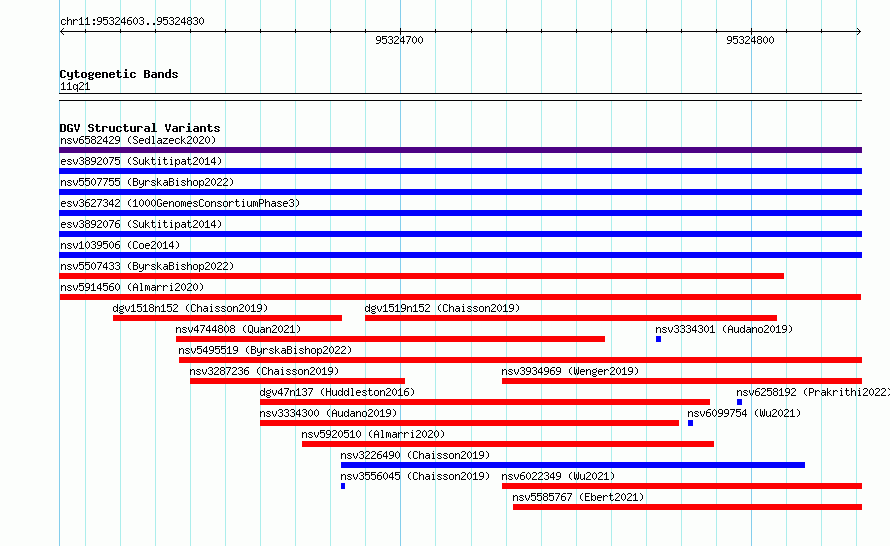Screen dimensions: 890x546
Task: Click the 11q21 band label
Action: click(75, 86)
